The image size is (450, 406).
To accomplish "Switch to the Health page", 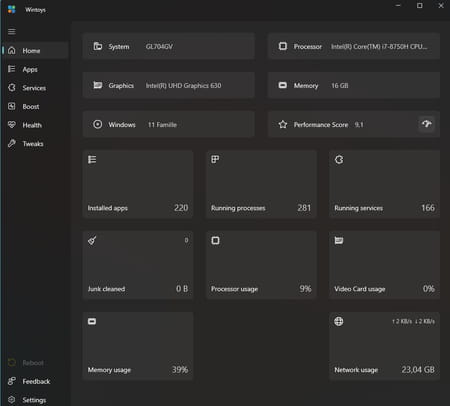I will tap(35, 125).
